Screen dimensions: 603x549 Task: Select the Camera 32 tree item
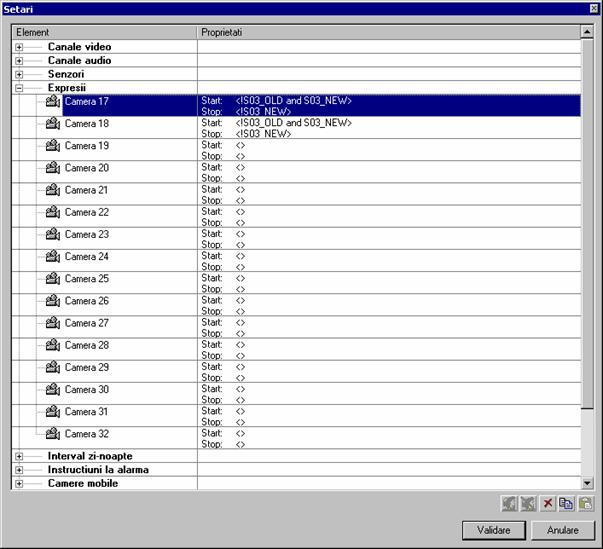click(87, 434)
